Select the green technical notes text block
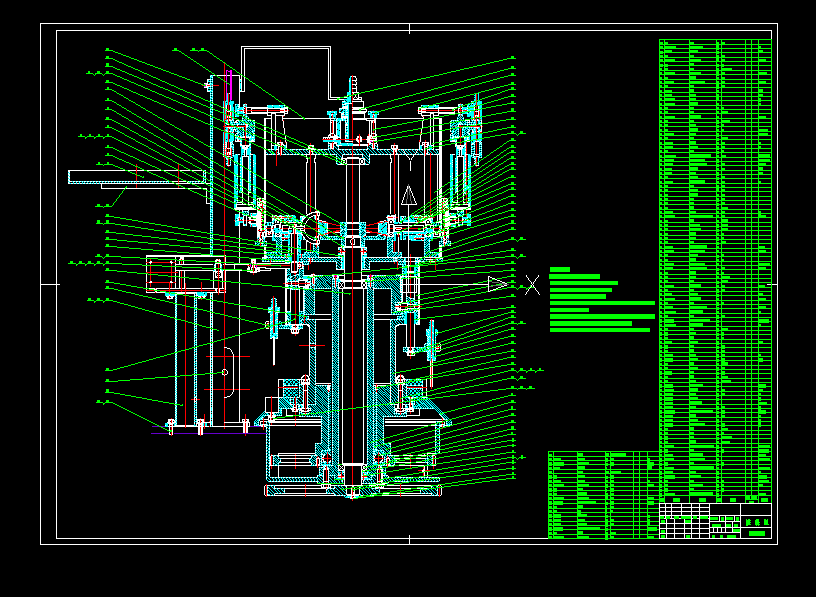The image size is (816, 597). pyautogui.click(x=602, y=304)
